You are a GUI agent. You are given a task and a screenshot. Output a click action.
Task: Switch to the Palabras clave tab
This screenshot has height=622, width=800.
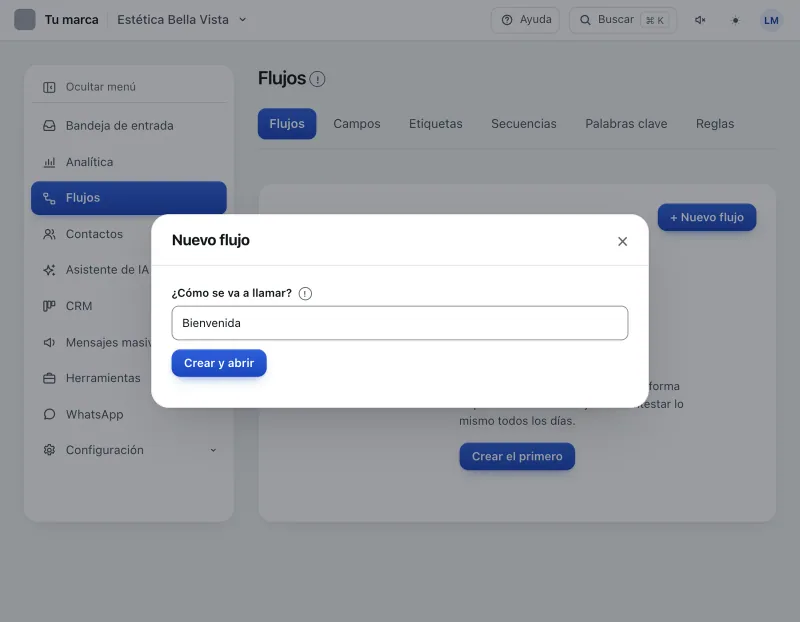pos(626,124)
